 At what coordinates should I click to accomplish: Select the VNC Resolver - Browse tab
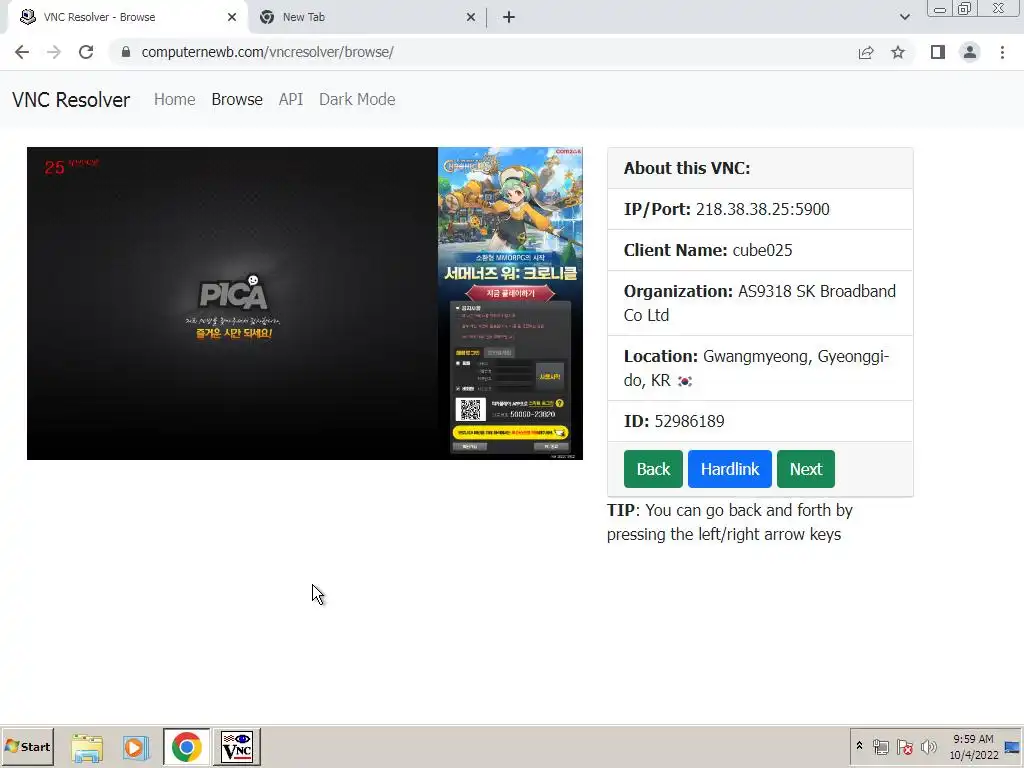[x=127, y=17]
